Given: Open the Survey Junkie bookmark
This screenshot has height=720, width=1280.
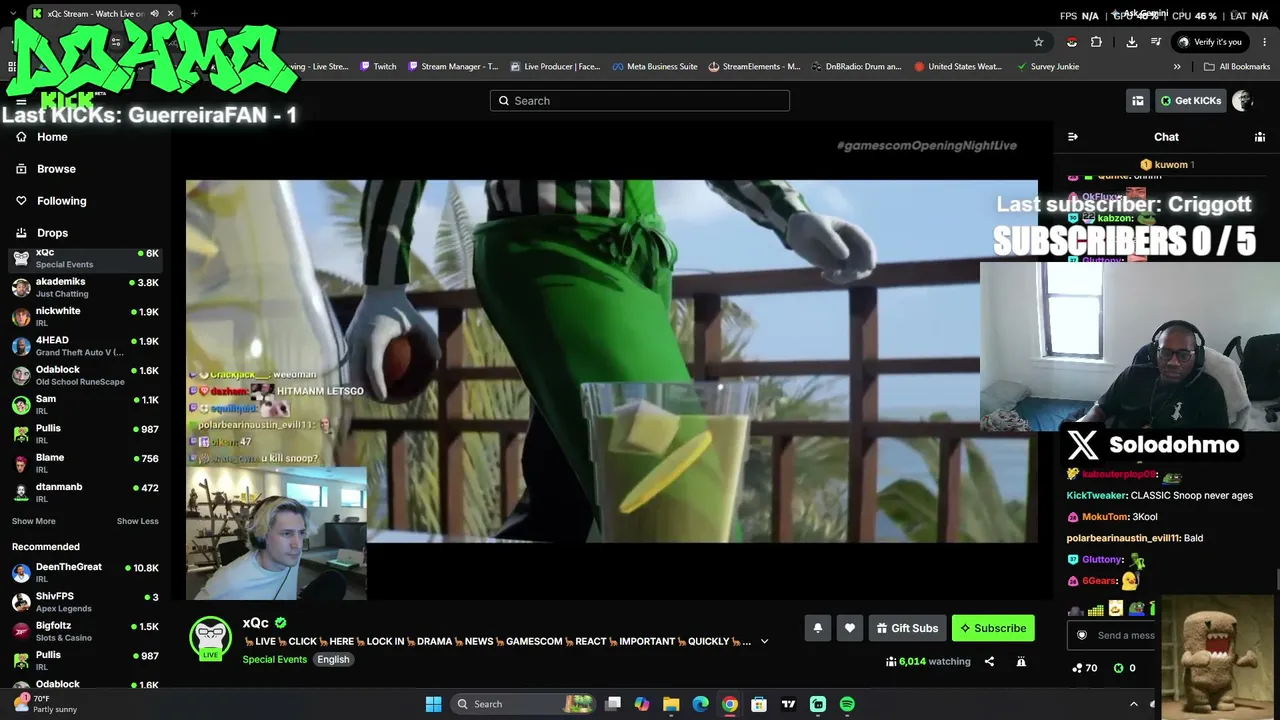Looking at the screenshot, I should coord(1047,67).
